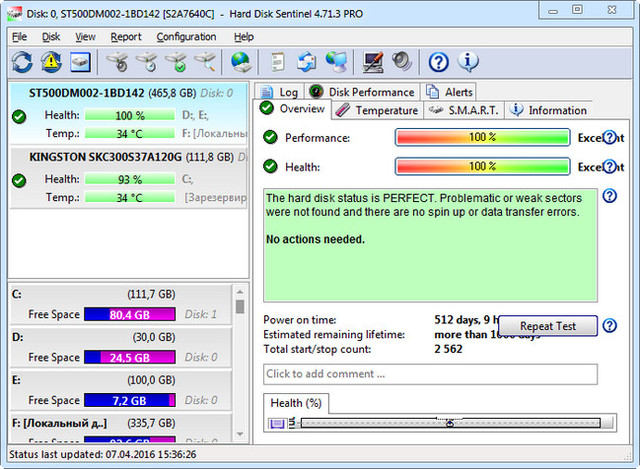
Task: Click the networked computers toolbar icon
Action: tap(337, 62)
